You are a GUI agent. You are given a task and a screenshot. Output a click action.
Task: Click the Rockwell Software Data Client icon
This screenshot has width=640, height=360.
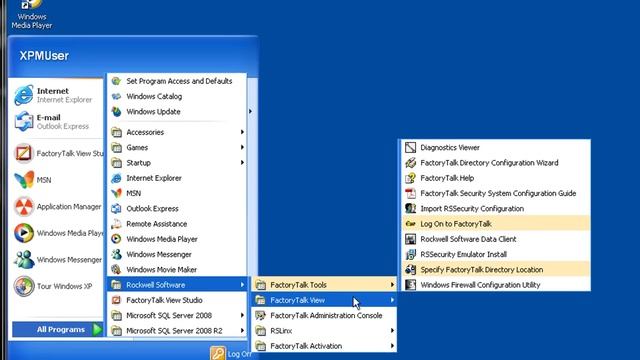[x=410, y=239]
